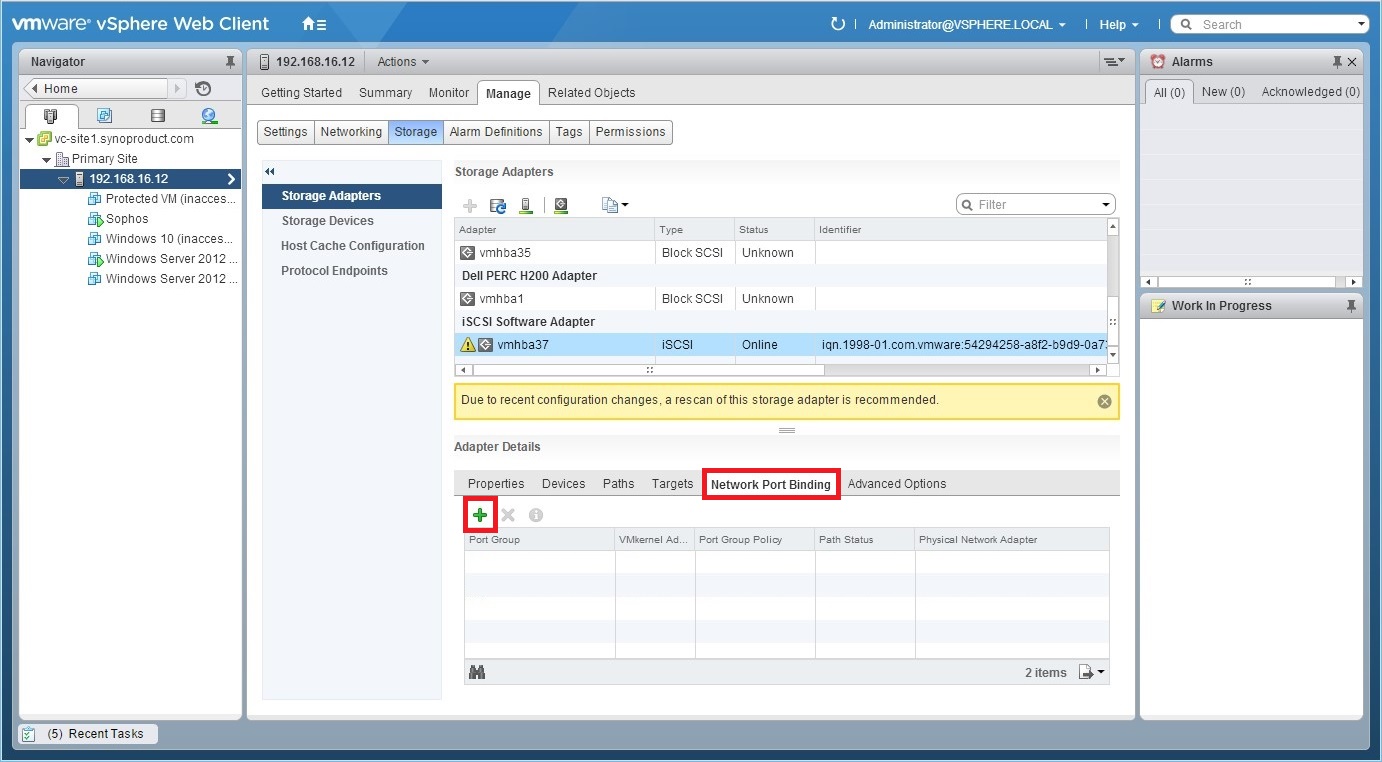Switch to the Related Objects tab
1382x762 pixels.
591,92
